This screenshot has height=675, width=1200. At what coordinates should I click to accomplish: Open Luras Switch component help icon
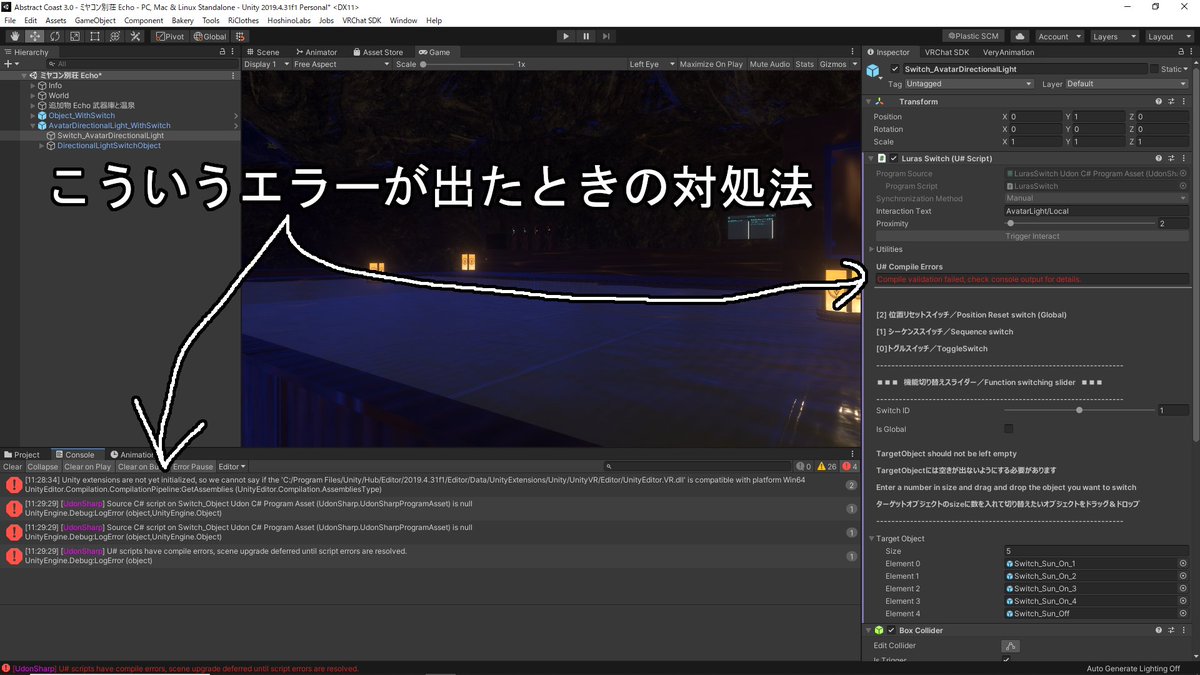(x=1158, y=158)
